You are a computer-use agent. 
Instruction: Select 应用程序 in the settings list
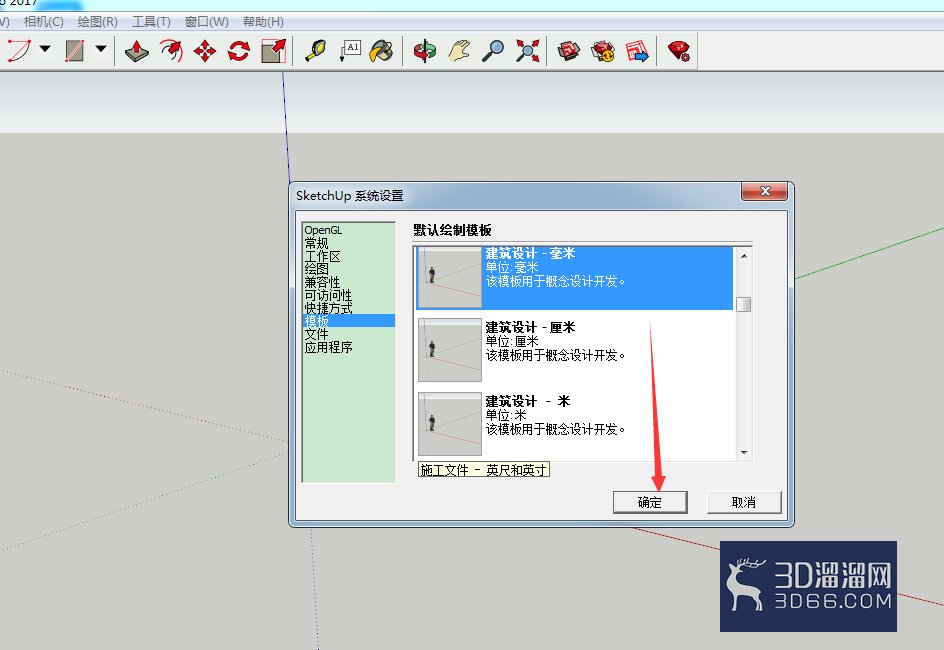[349, 347]
